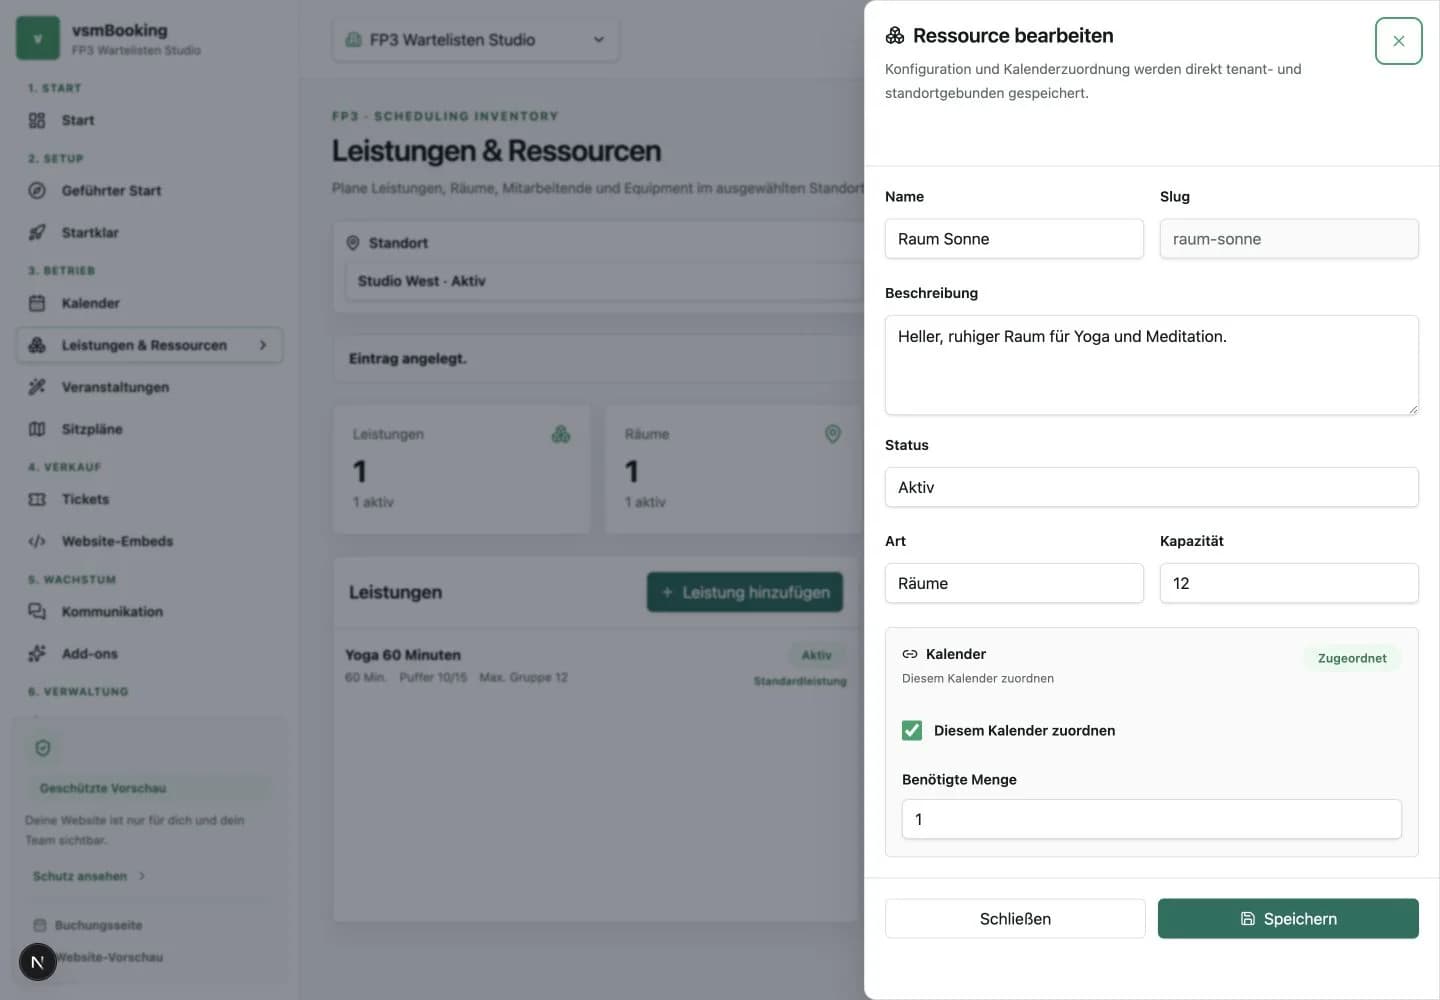The image size is (1440, 1000).
Task: Save the resource with Speichern
Action: 1288,918
